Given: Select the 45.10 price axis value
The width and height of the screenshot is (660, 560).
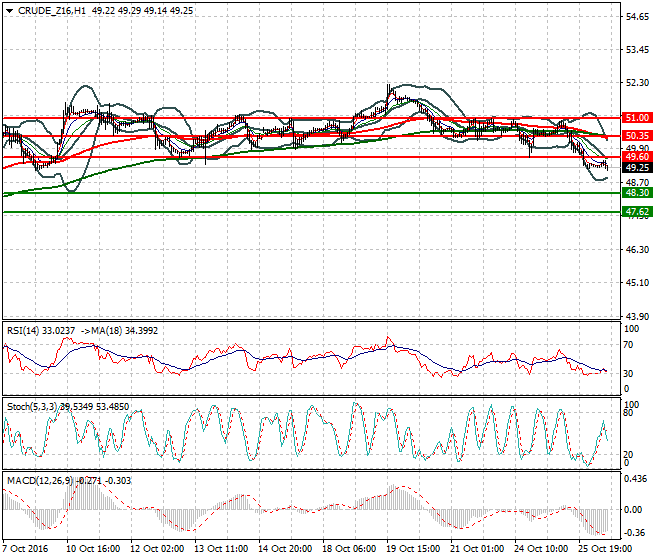Looking at the screenshot, I should 637,283.
